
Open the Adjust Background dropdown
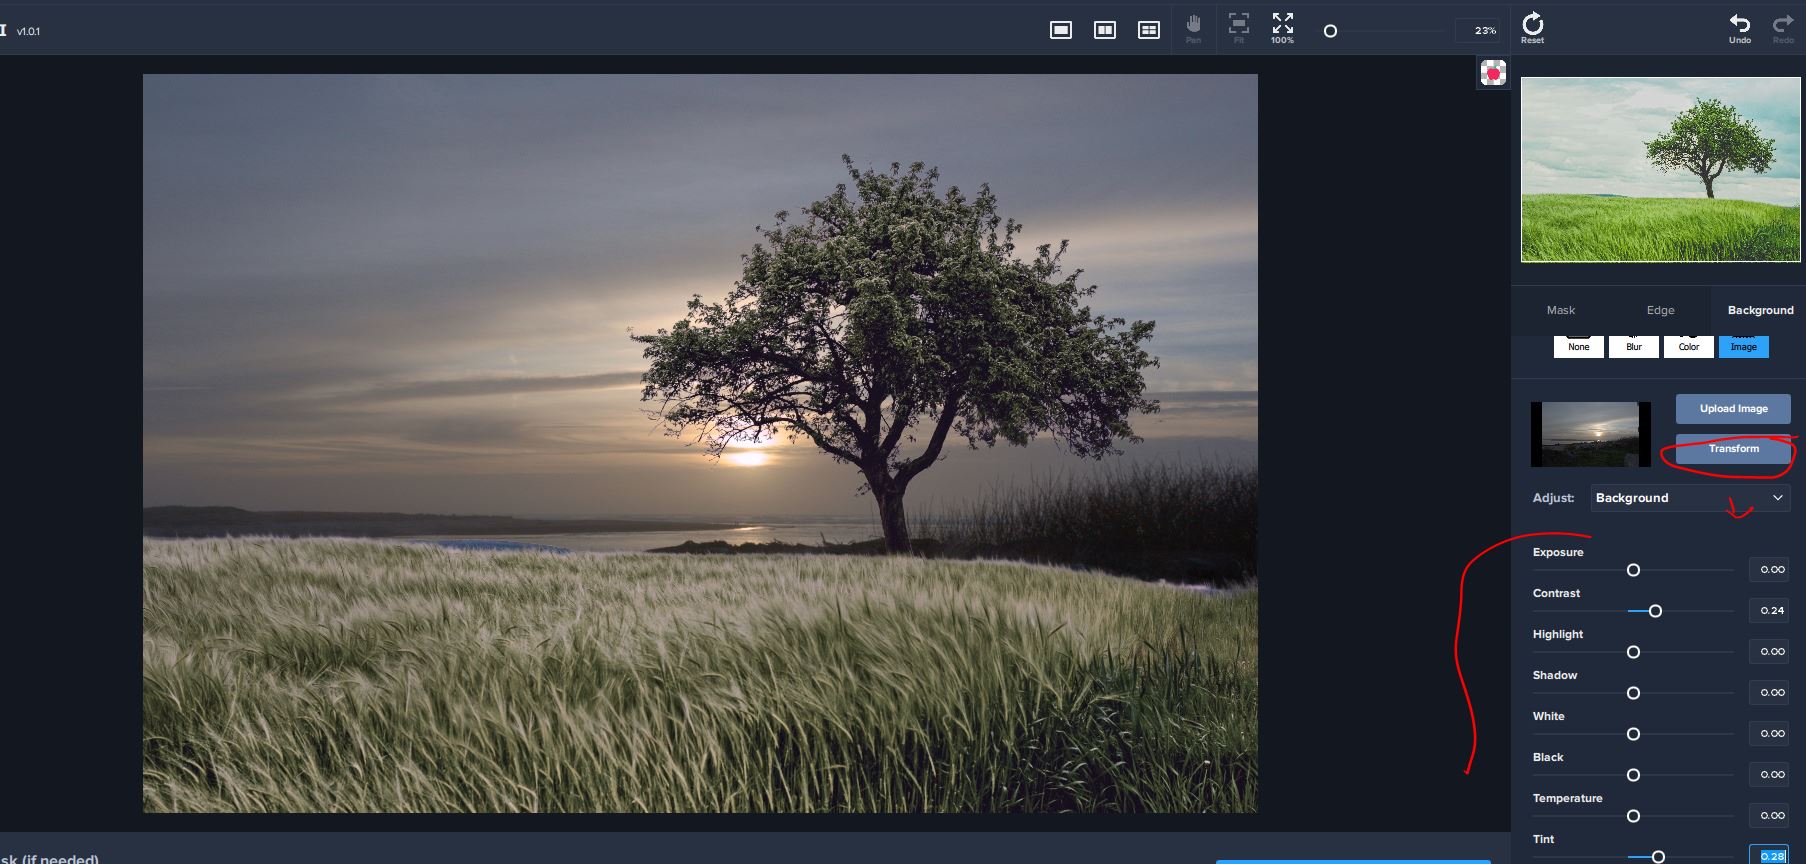pos(1690,498)
